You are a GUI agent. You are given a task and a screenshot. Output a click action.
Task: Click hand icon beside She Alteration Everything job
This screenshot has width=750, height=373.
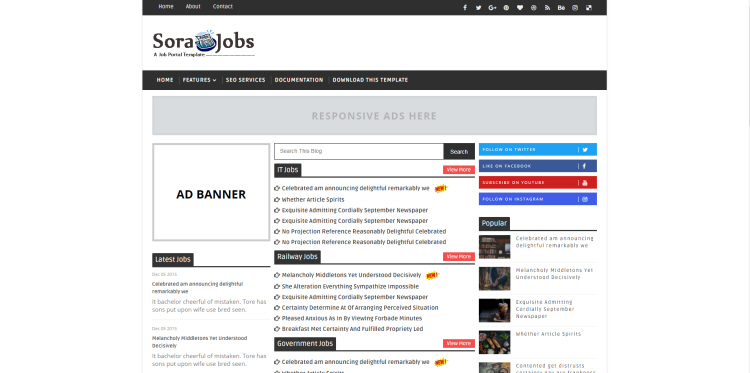pyautogui.click(x=277, y=286)
